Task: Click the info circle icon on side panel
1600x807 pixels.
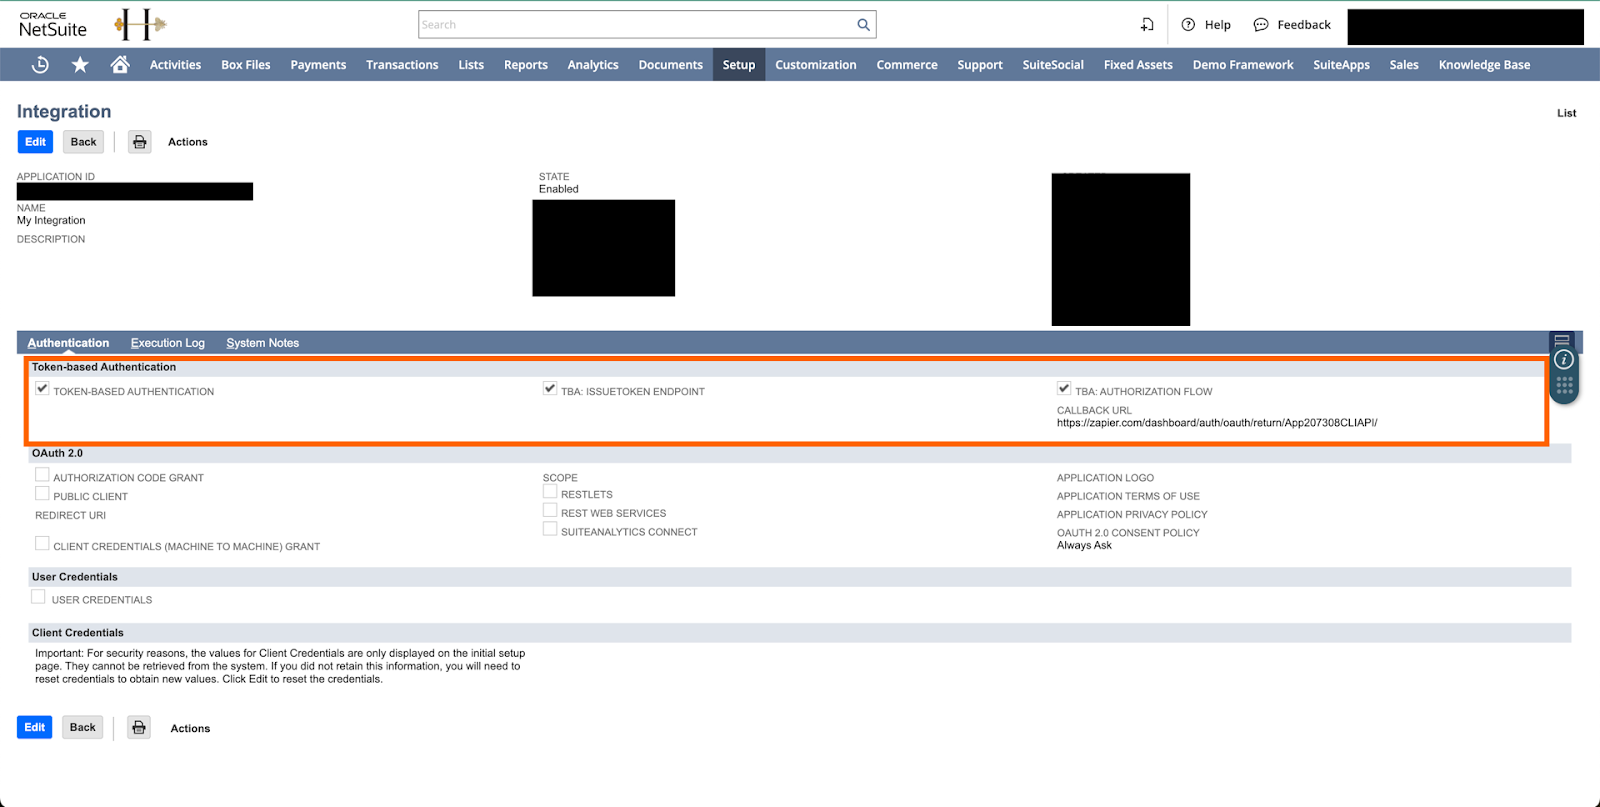Action: point(1564,360)
